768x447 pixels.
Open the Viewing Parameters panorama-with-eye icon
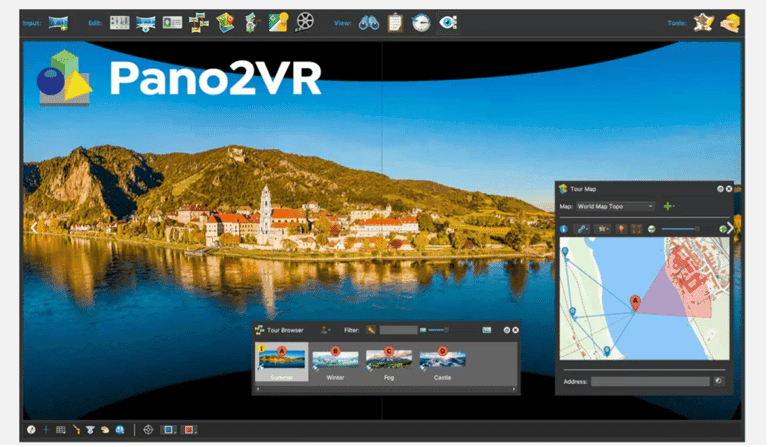click(x=146, y=23)
